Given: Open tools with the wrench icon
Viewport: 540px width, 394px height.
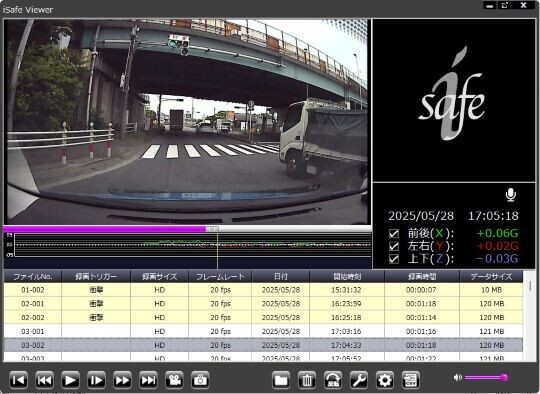Looking at the screenshot, I should 359,380.
